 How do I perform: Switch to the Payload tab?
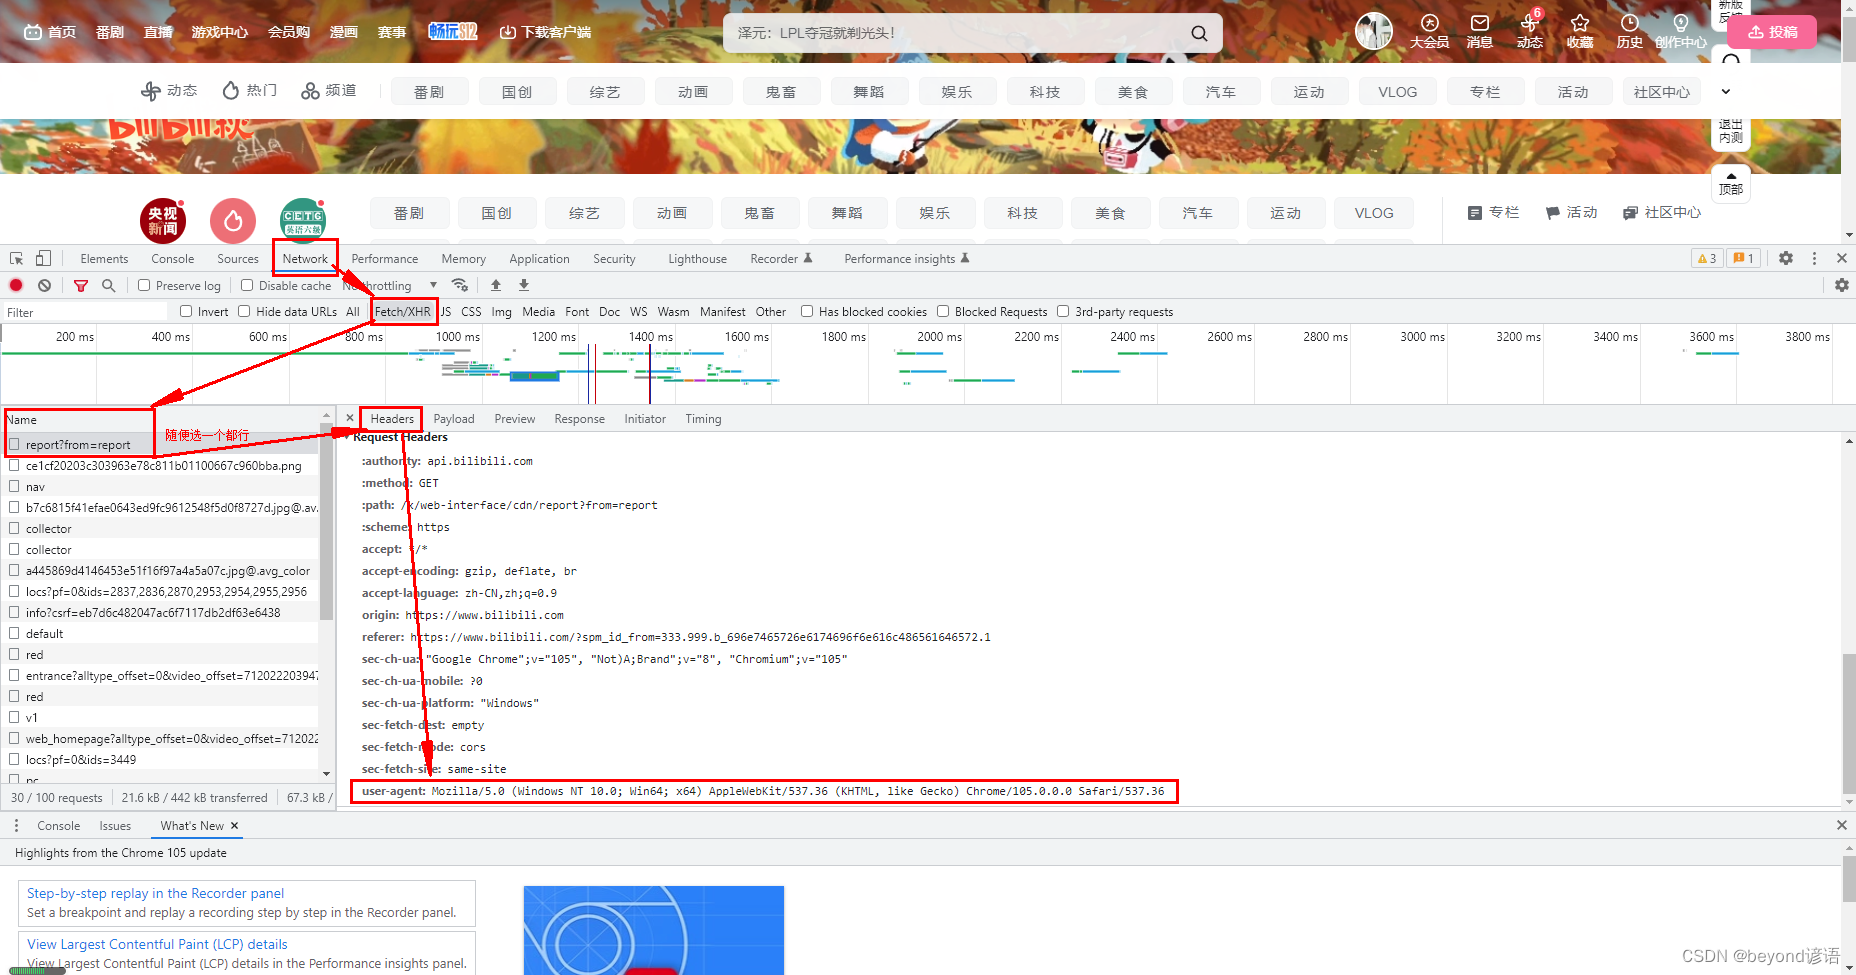[x=454, y=418]
